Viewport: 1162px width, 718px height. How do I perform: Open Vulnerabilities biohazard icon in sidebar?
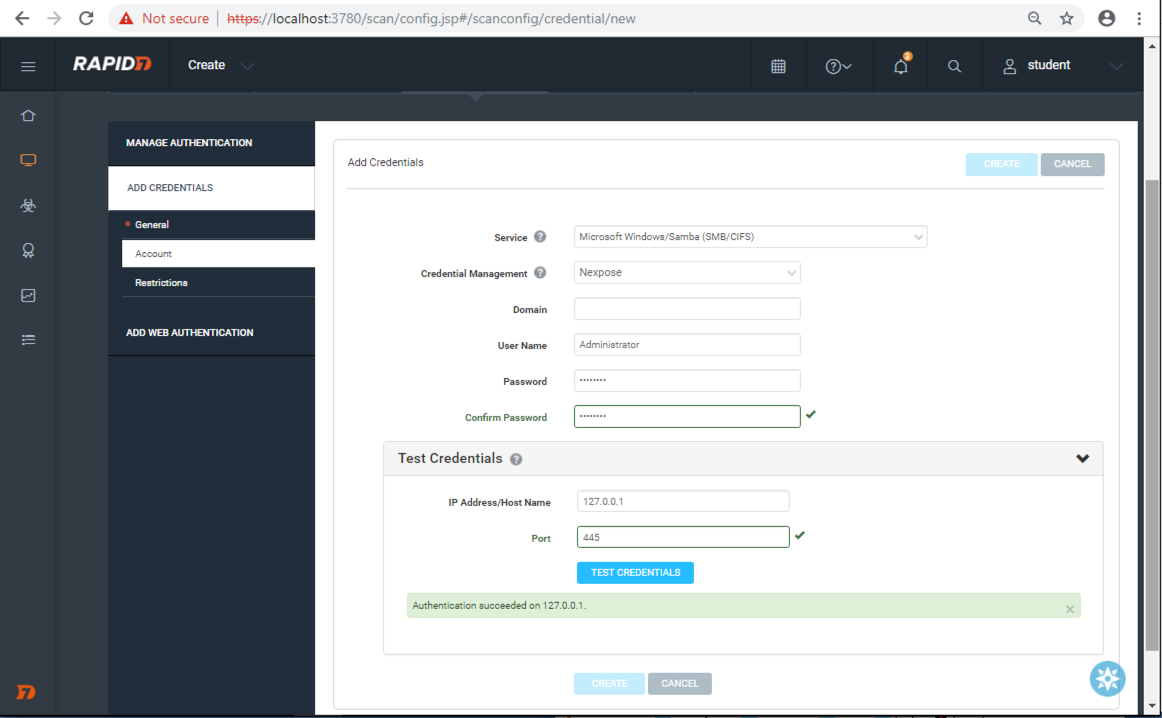click(x=28, y=205)
